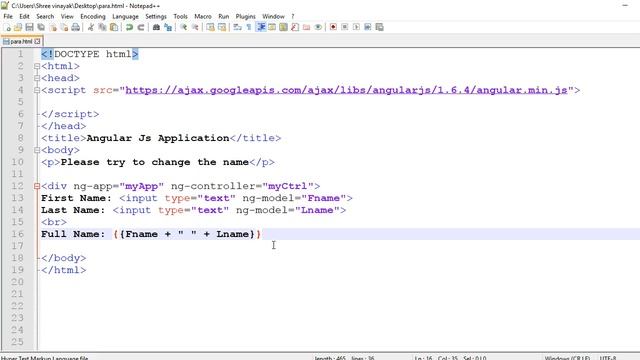The height and width of the screenshot is (360, 640).
Task: Toggle synchronize vertical scrolling icon
Action: coord(210,27)
